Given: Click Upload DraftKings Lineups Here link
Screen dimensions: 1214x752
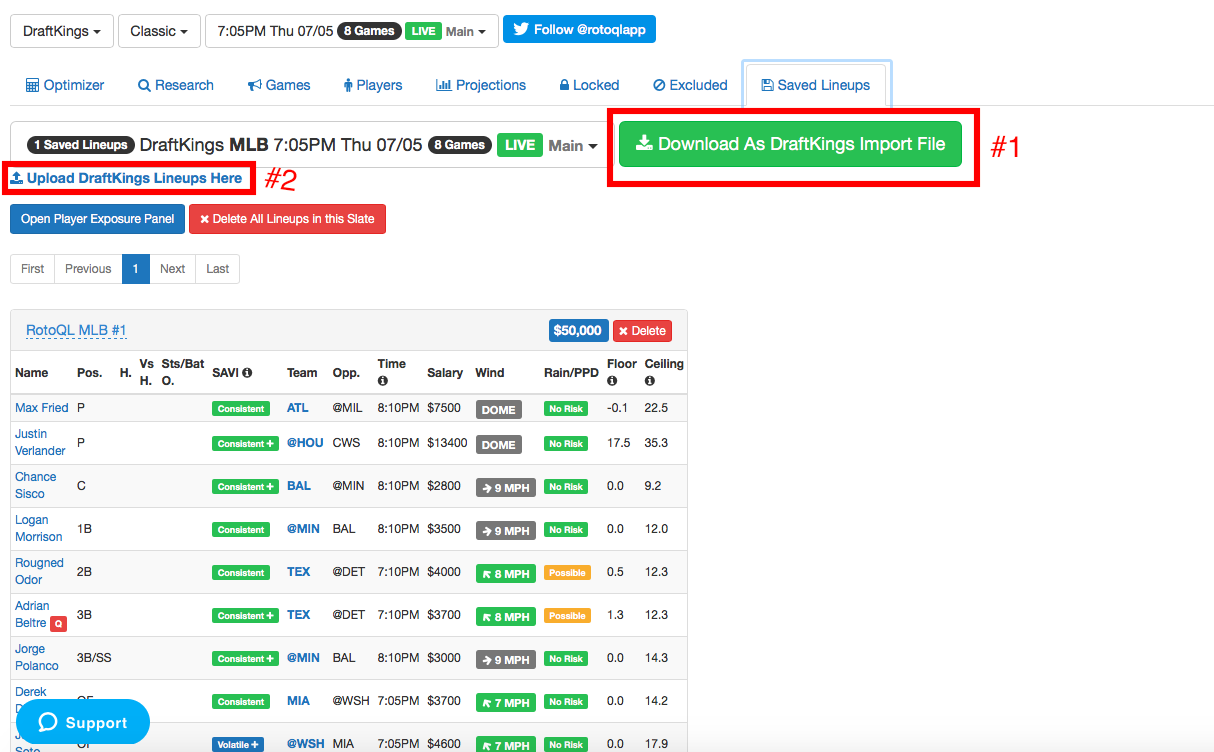Looking at the screenshot, I should 126,178.
